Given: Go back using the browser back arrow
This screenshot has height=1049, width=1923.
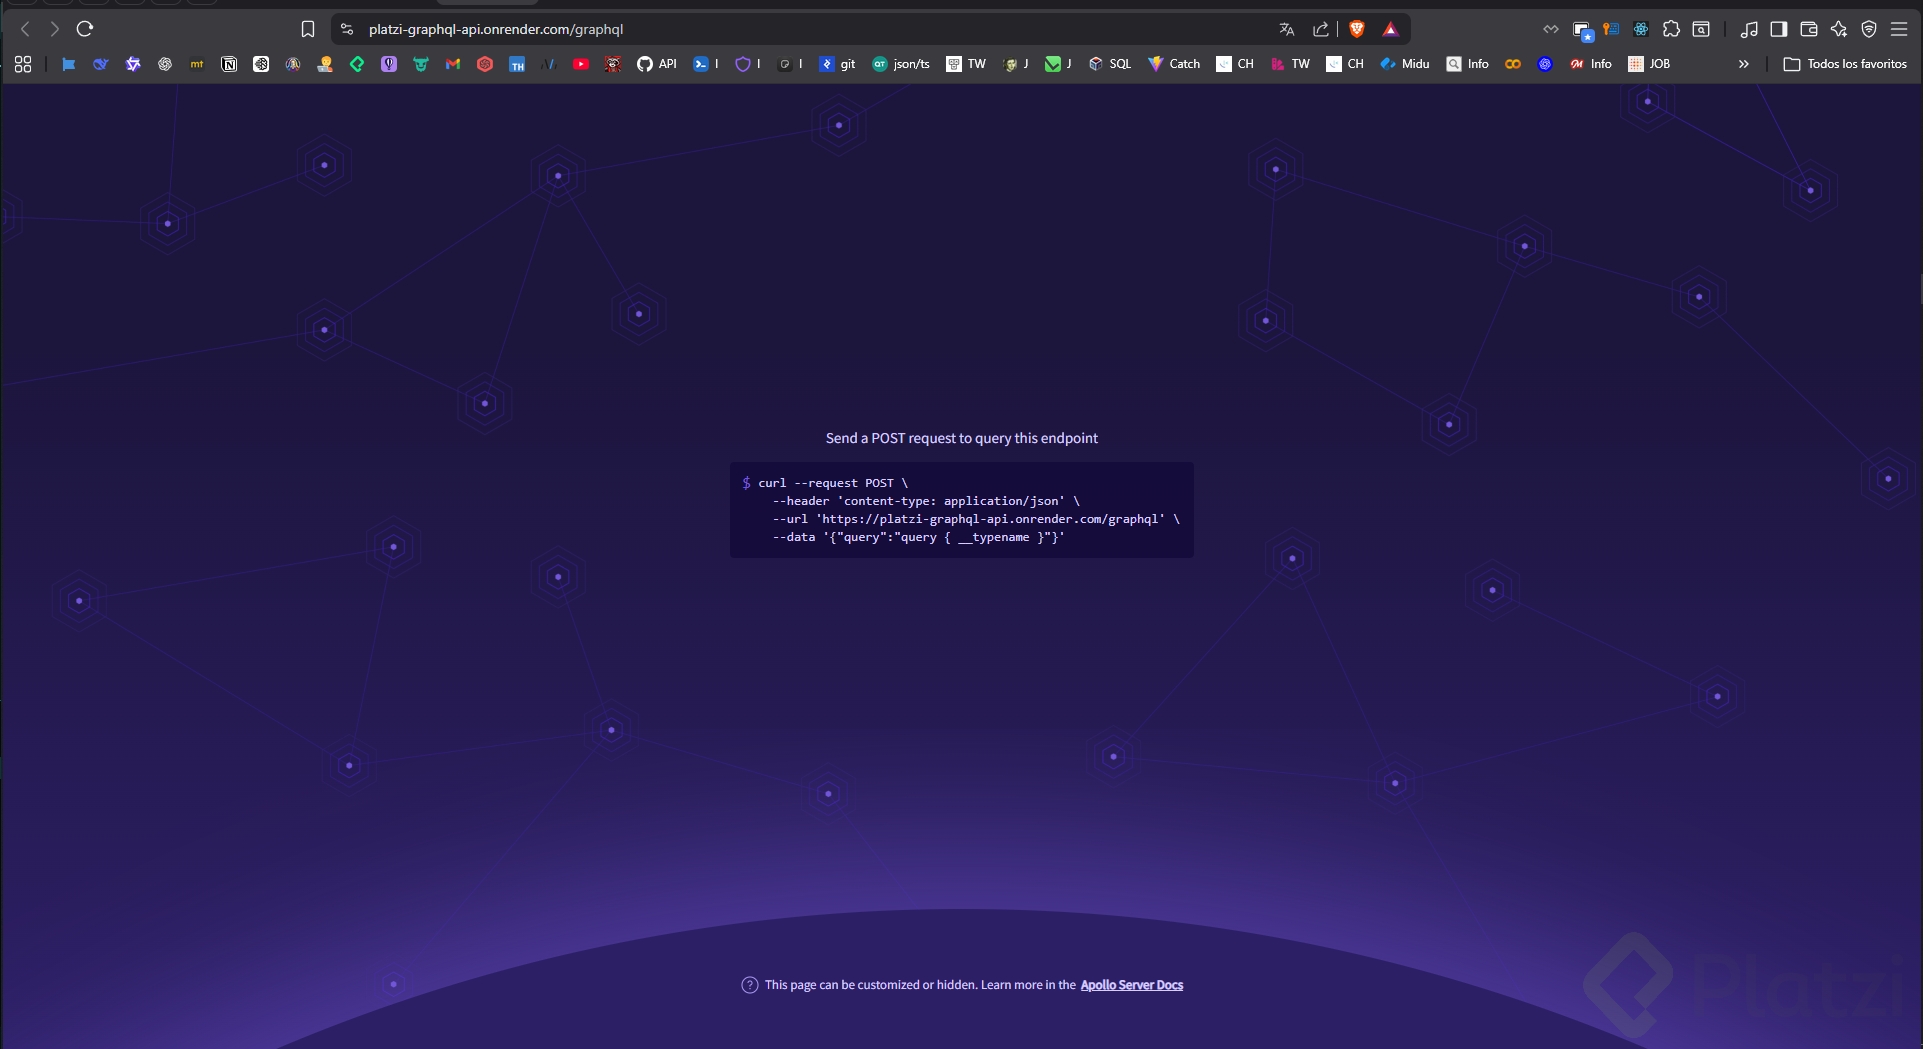Looking at the screenshot, I should click(x=25, y=29).
